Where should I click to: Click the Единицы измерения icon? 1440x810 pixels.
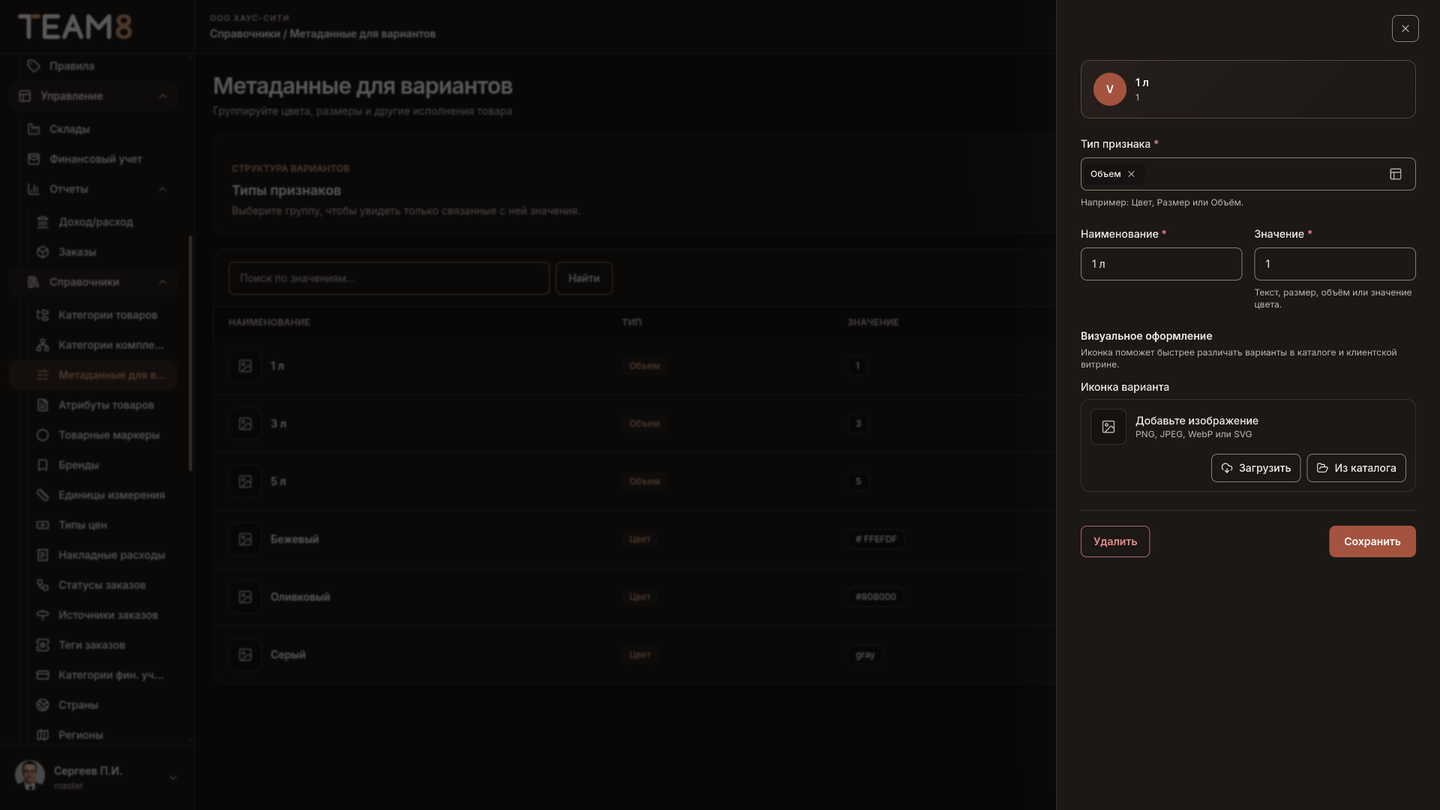(43, 495)
